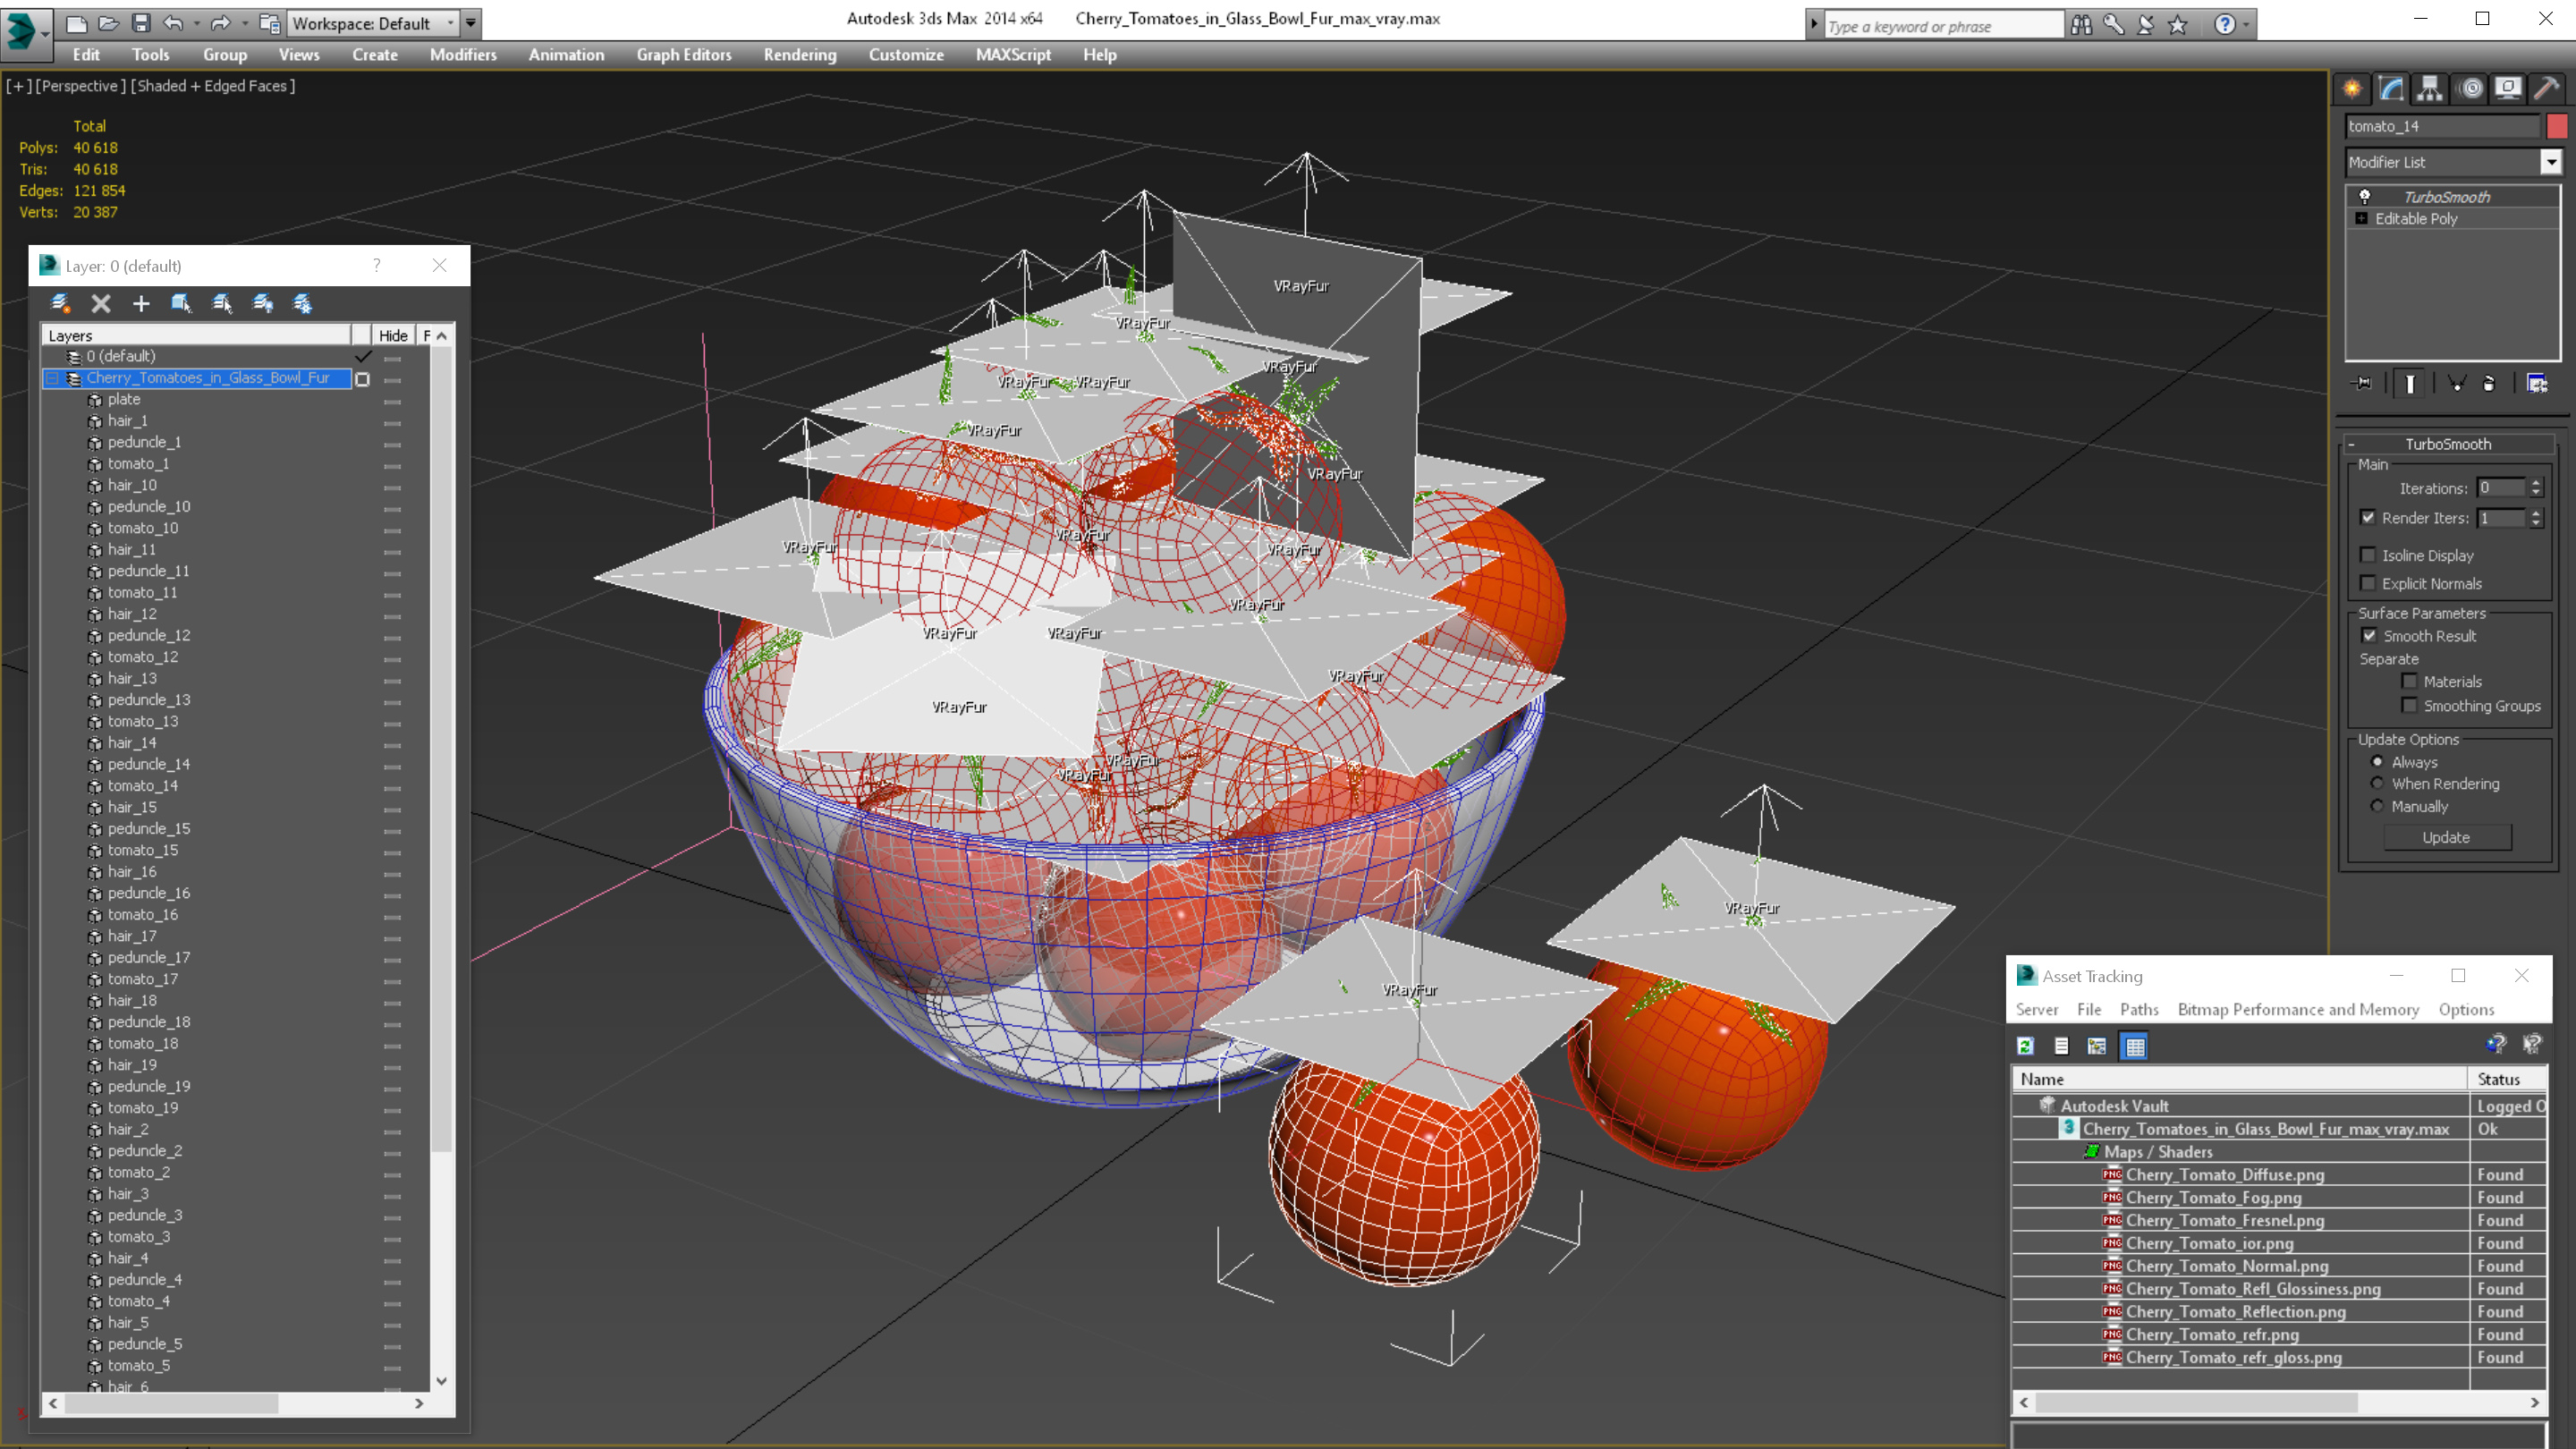Click the Undo arrow icon
This screenshot has width=2576, height=1449.
[x=173, y=23]
